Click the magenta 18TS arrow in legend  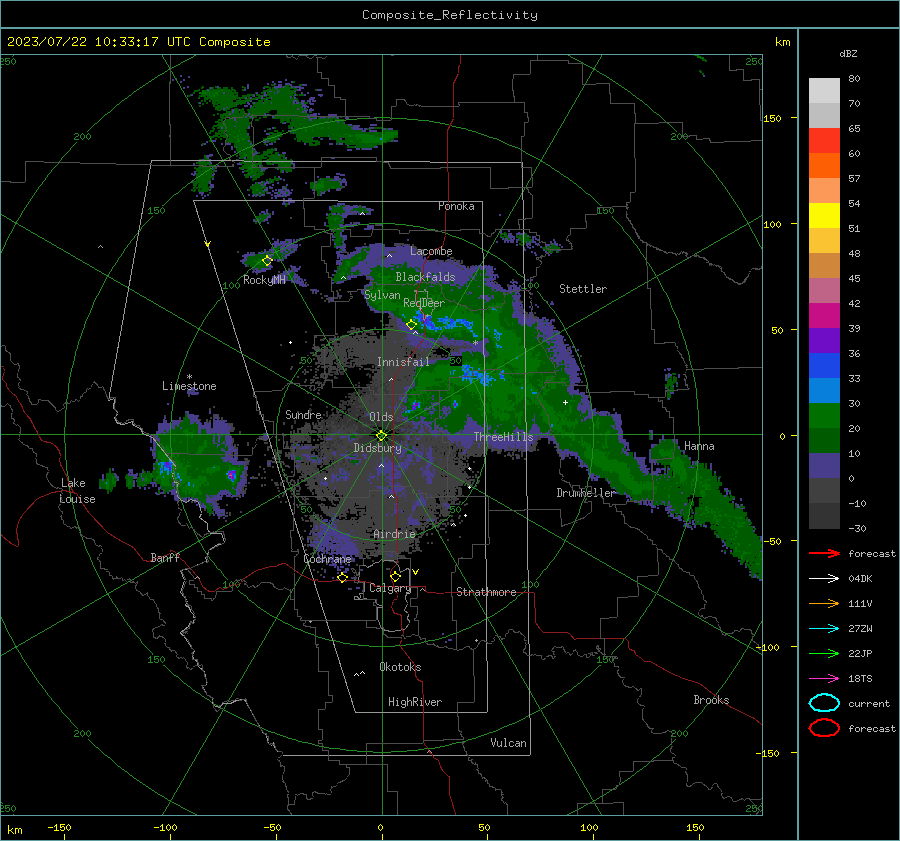pyautogui.click(x=824, y=679)
